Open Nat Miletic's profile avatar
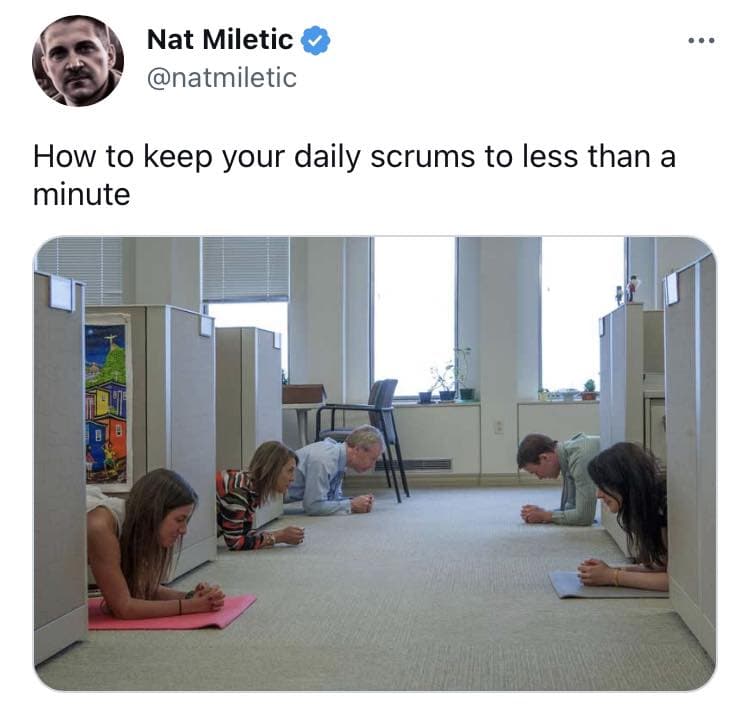This screenshot has height=710, width=750. click(78, 60)
